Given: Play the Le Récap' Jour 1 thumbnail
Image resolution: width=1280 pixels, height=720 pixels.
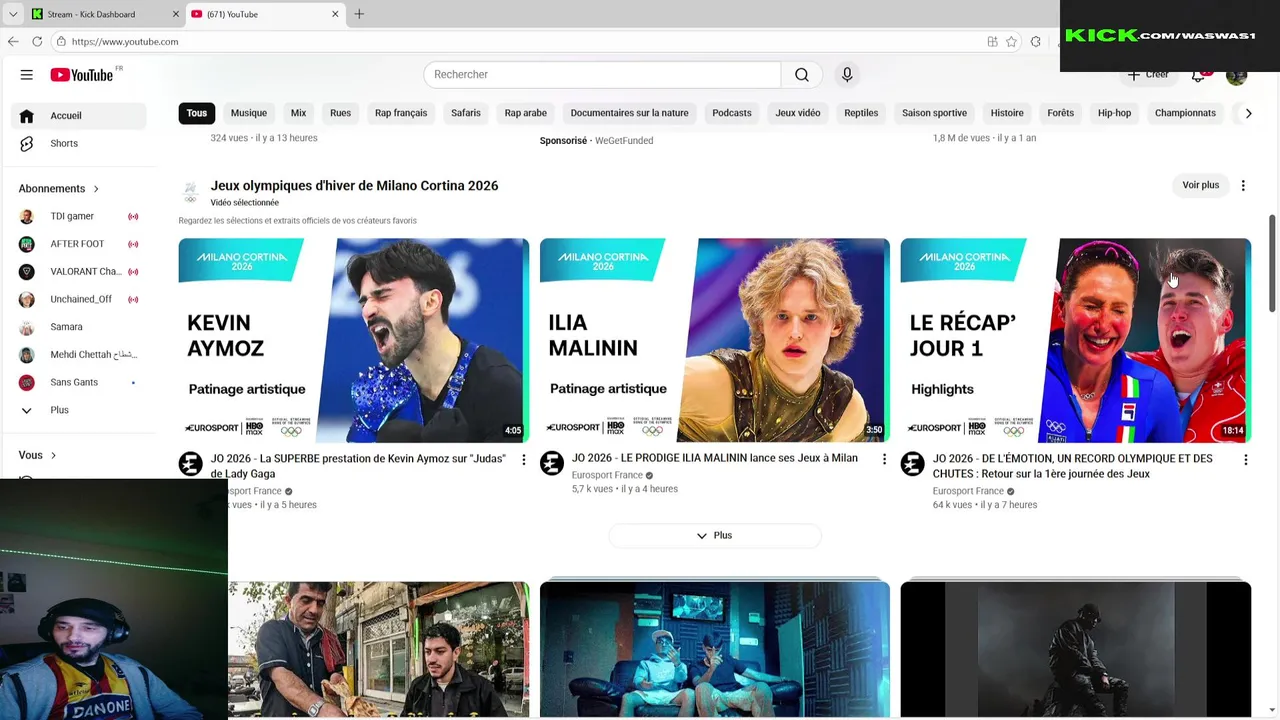Looking at the screenshot, I should click(1076, 340).
